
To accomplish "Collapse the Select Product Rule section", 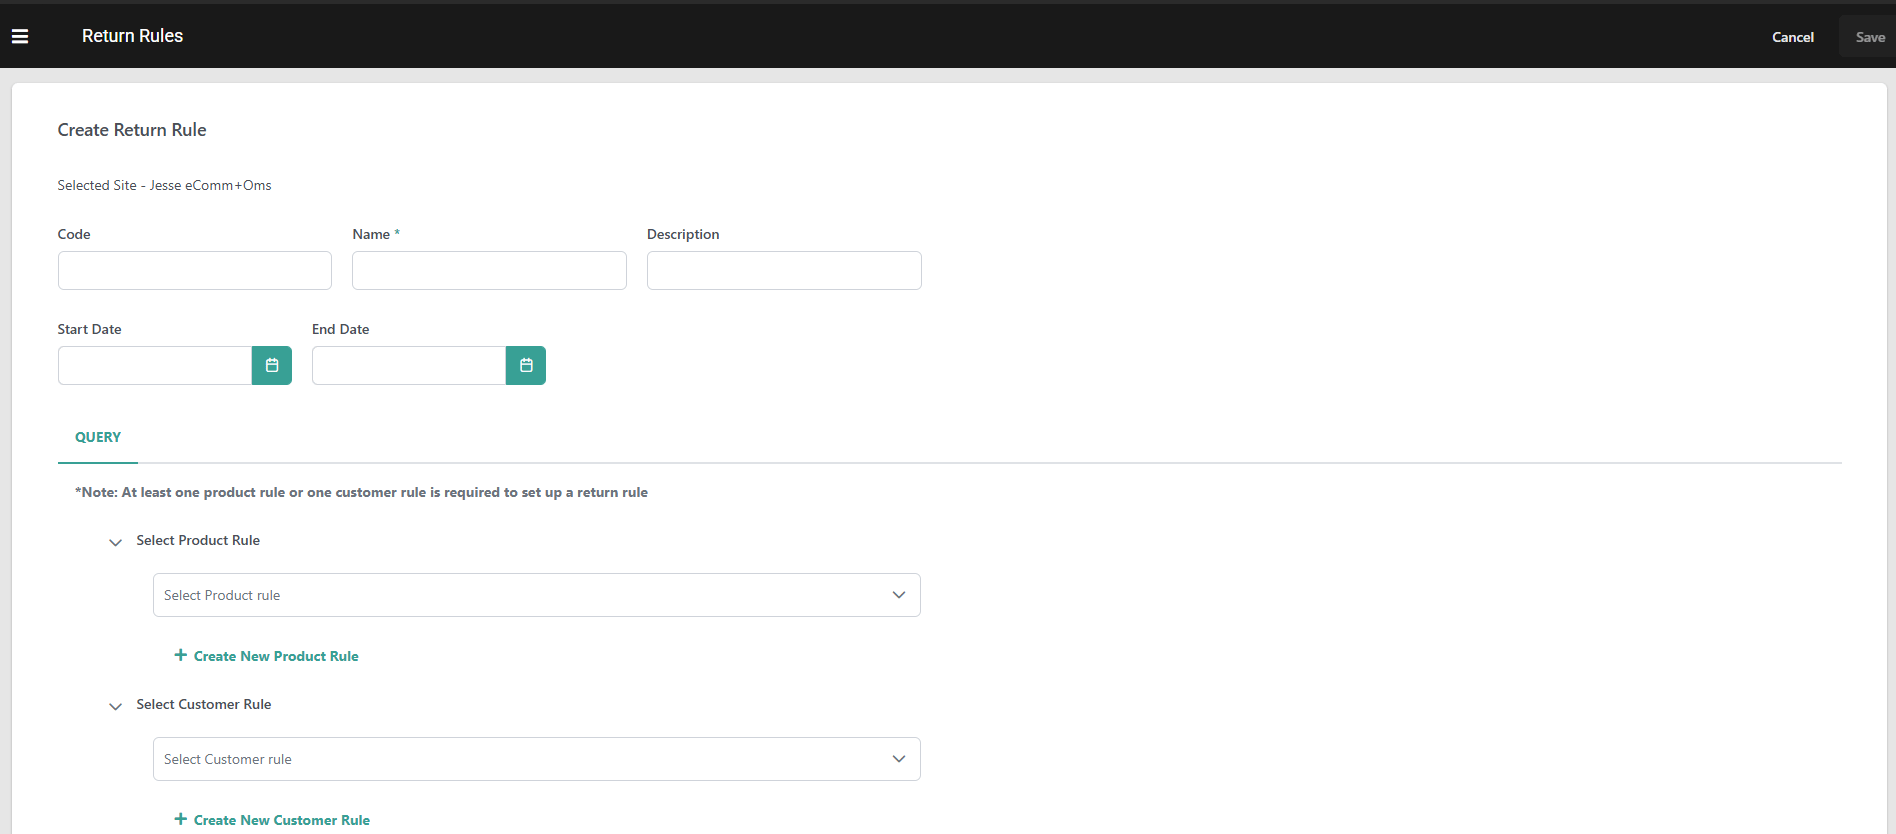I will pos(115,542).
